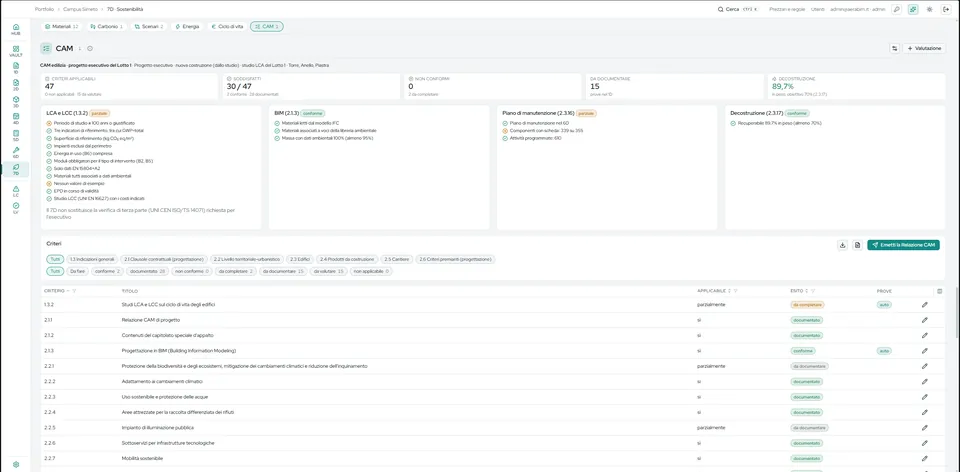This screenshot has height=472, width=960.
Task: Click the page vertical scrollbar
Action: coord(957,312)
